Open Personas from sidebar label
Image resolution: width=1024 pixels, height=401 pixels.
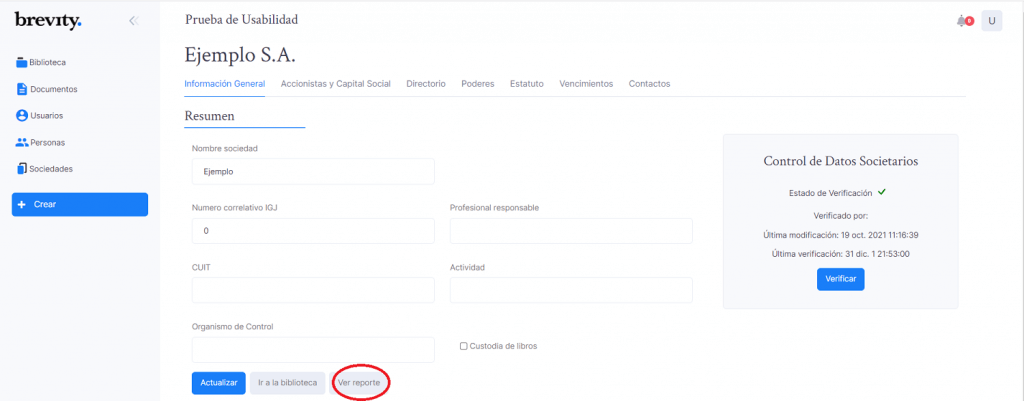coord(48,142)
